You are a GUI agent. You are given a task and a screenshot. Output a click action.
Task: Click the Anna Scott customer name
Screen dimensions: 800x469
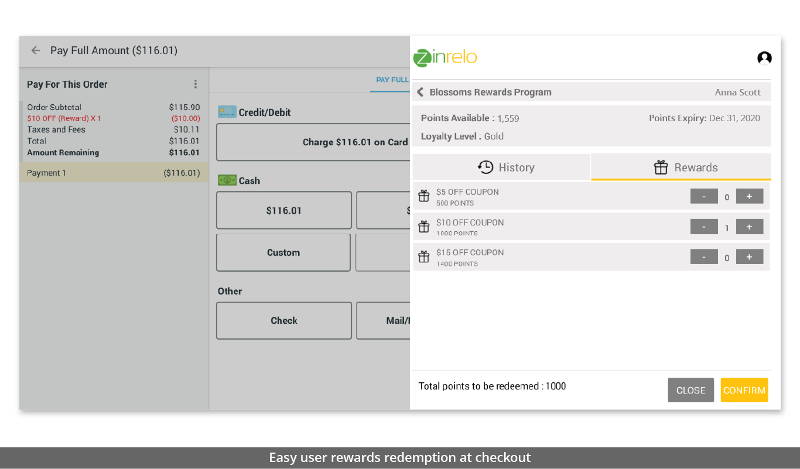point(737,92)
